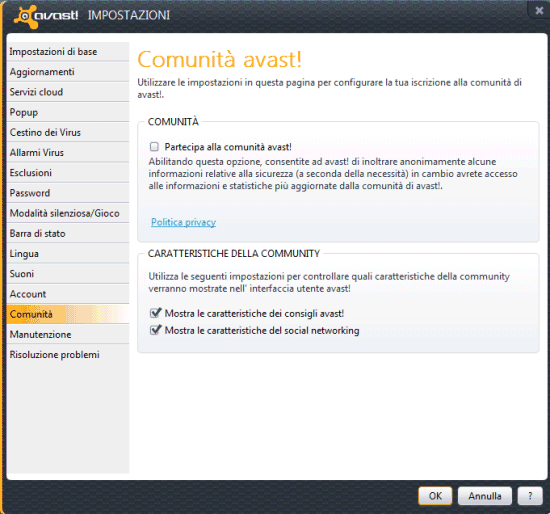Open the Popup settings page
Screen dimensions: 550x514
point(68,112)
